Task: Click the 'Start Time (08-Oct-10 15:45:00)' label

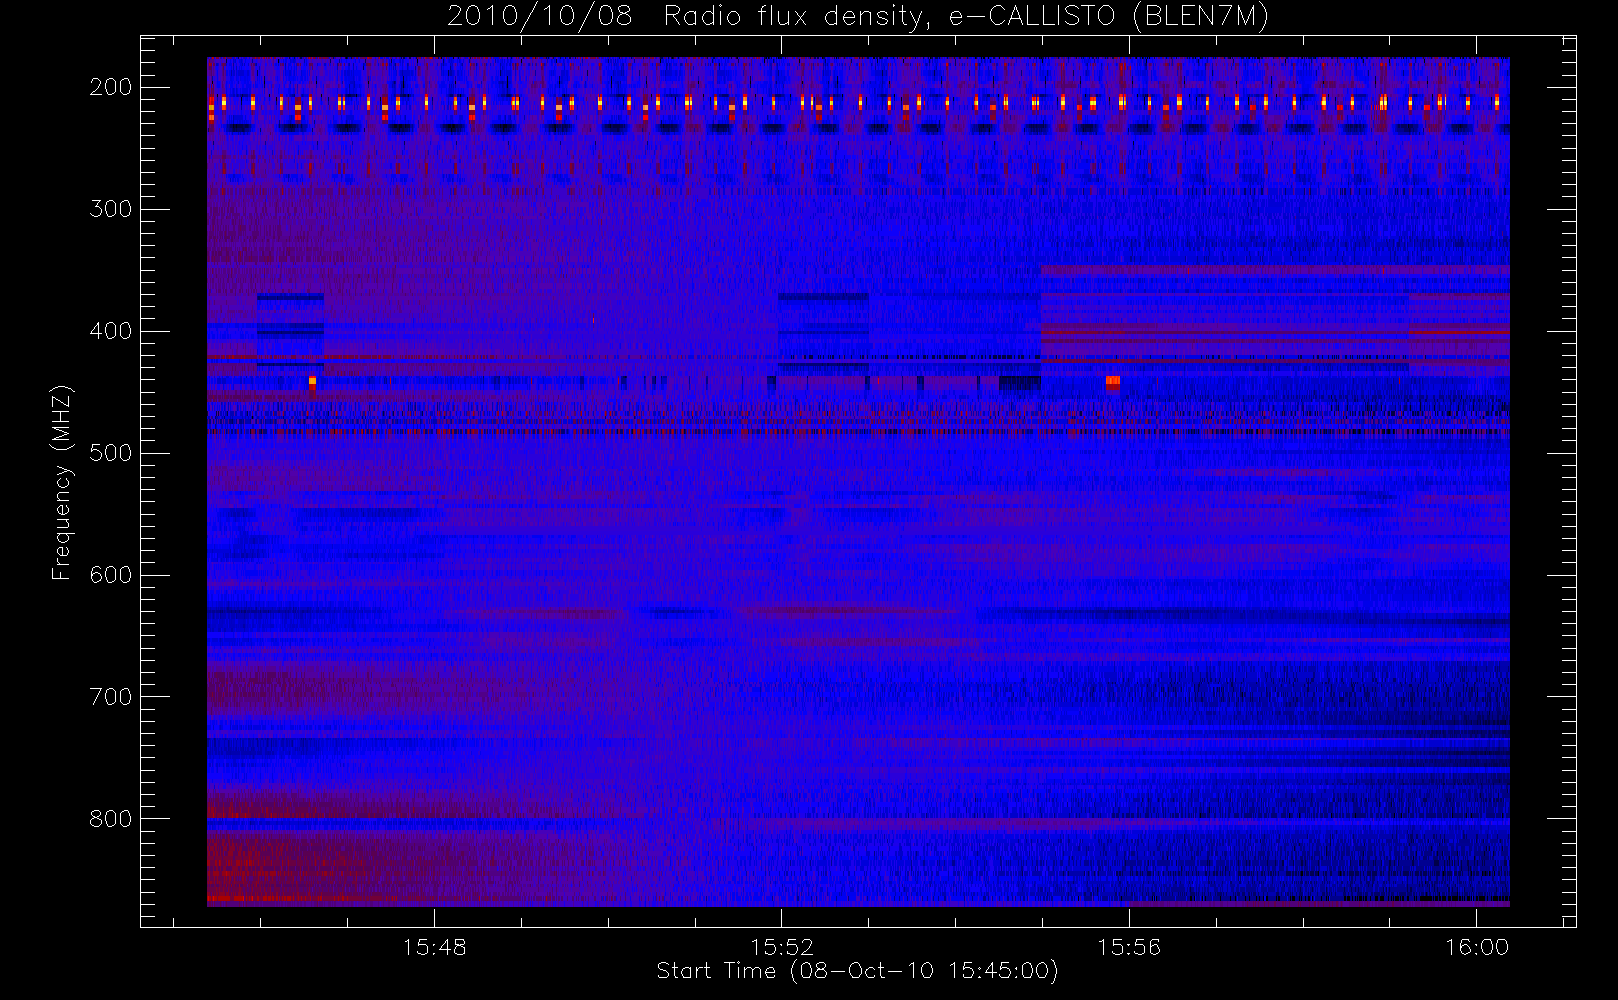Action: point(857,971)
